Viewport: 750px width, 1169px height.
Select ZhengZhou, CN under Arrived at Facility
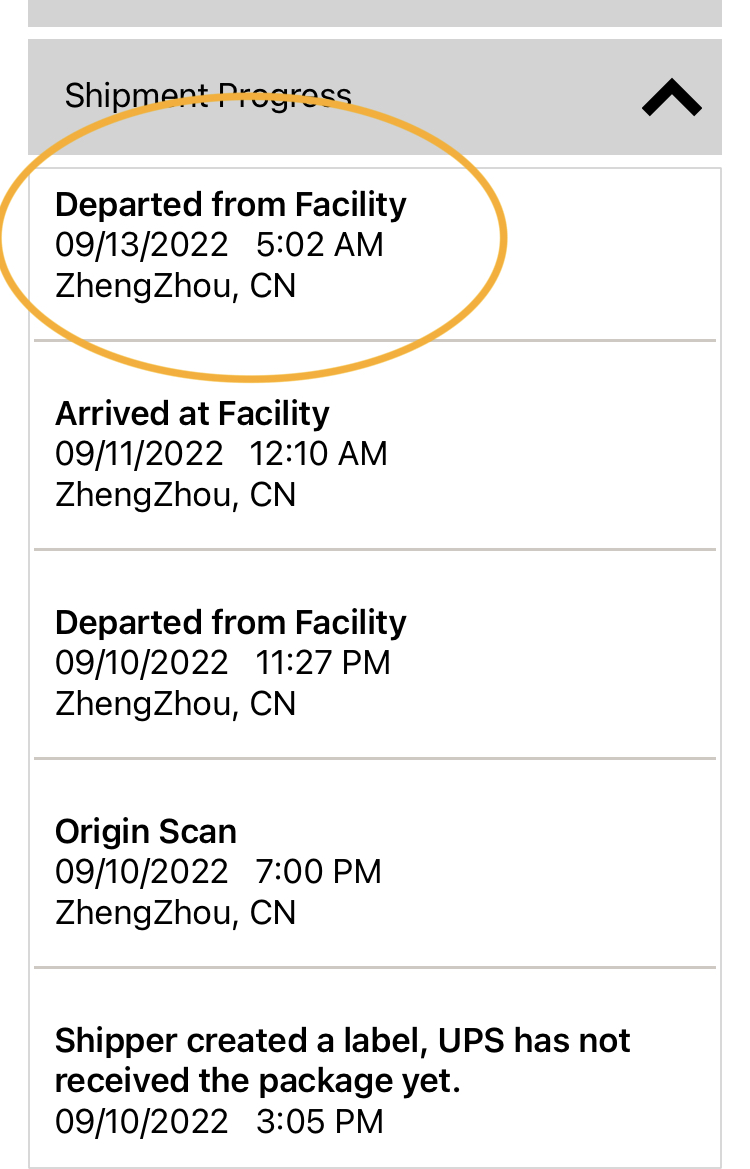(x=175, y=495)
